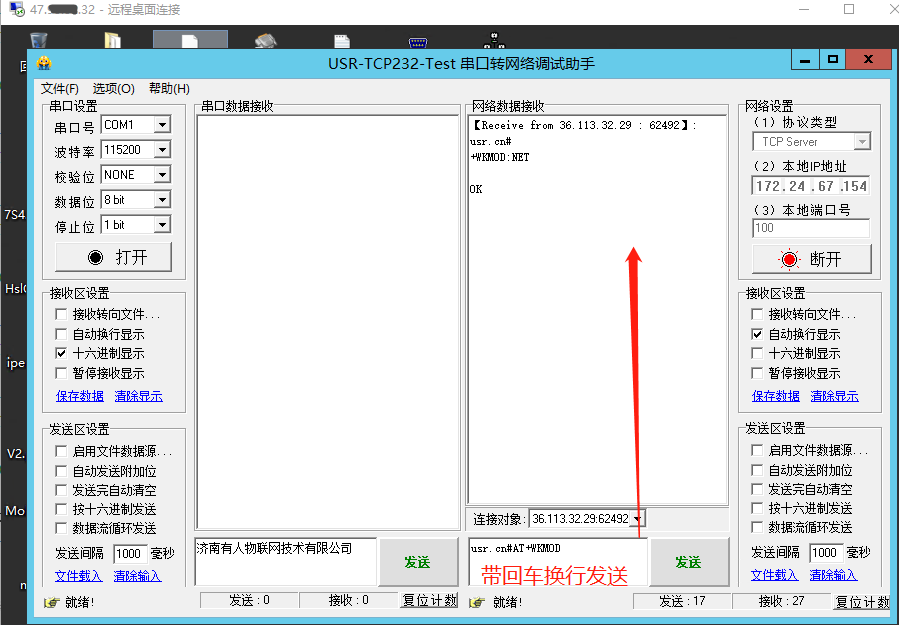Click serial side 发送 button
The image size is (899, 625).
pyautogui.click(x=419, y=562)
